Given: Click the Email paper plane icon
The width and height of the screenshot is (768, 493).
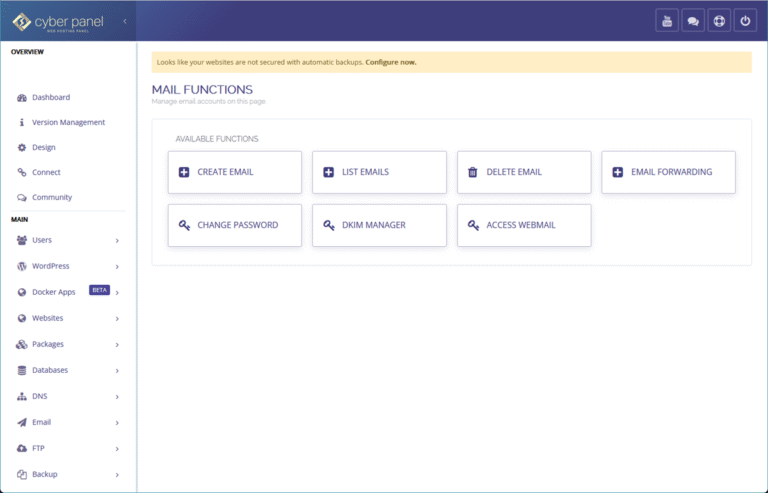Looking at the screenshot, I should click(22, 422).
